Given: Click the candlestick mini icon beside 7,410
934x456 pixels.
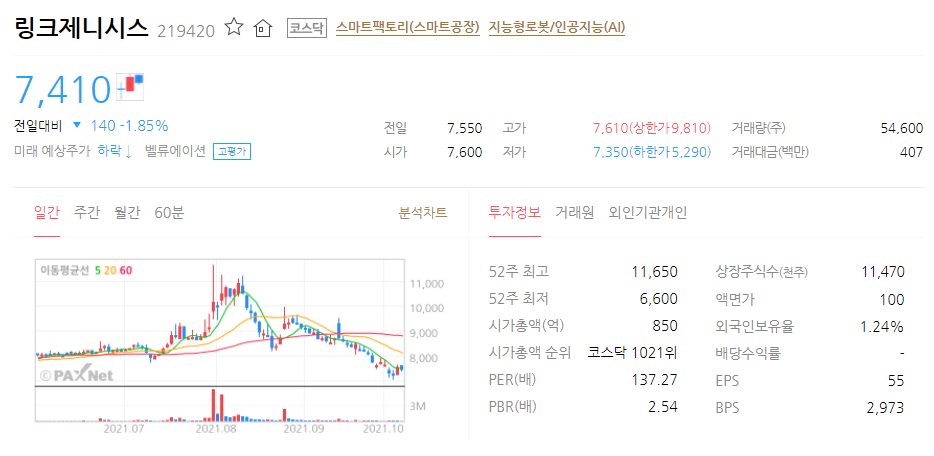Looking at the screenshot, I should coord(130,87).
